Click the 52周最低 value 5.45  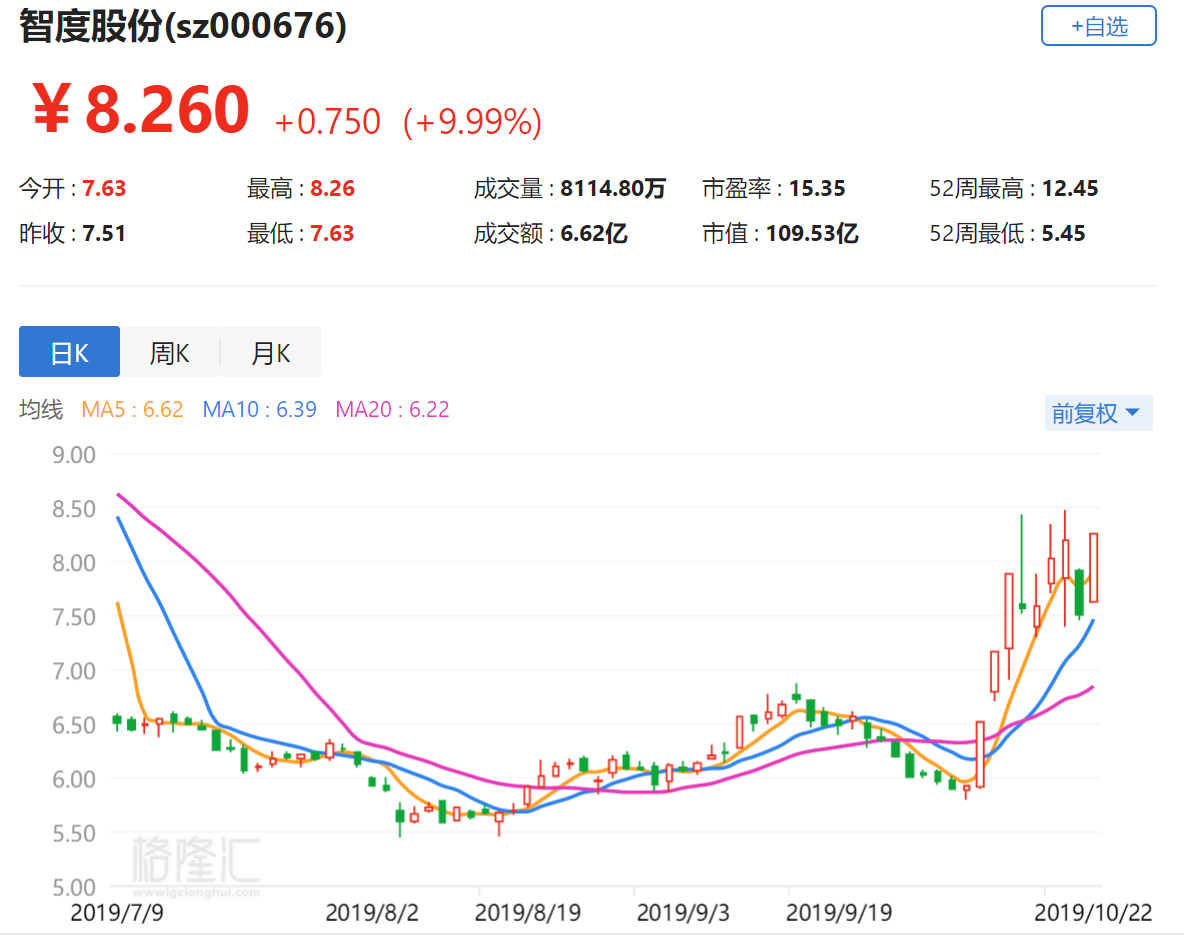[x=1063, y=233]
